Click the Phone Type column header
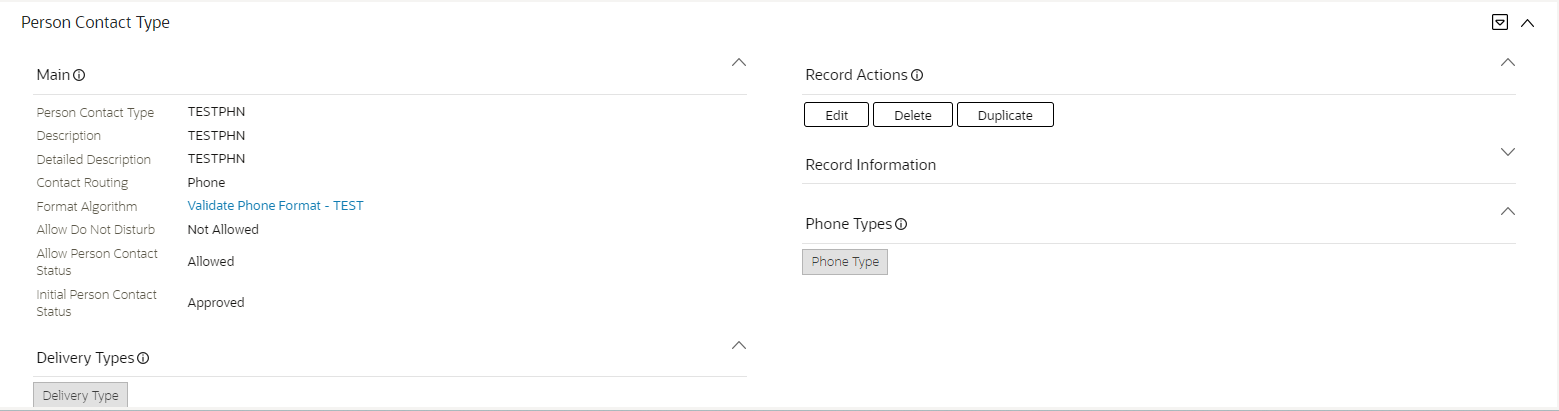1559x411 pixels. point(845,262)
